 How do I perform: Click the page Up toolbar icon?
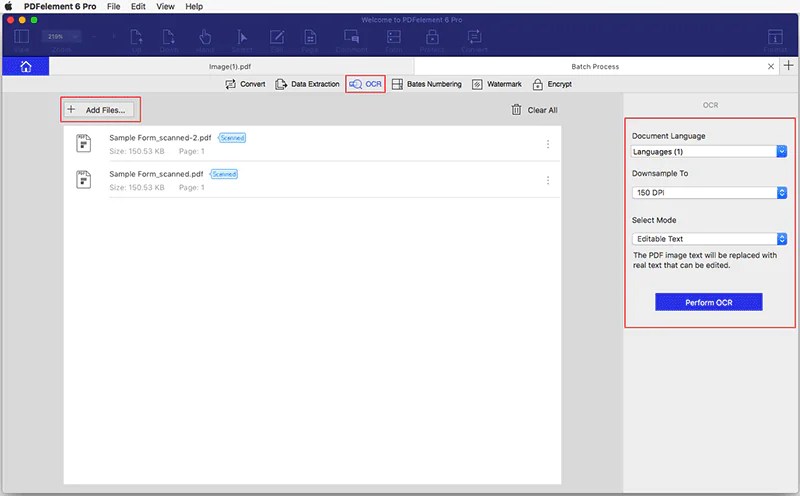(136, 37)
